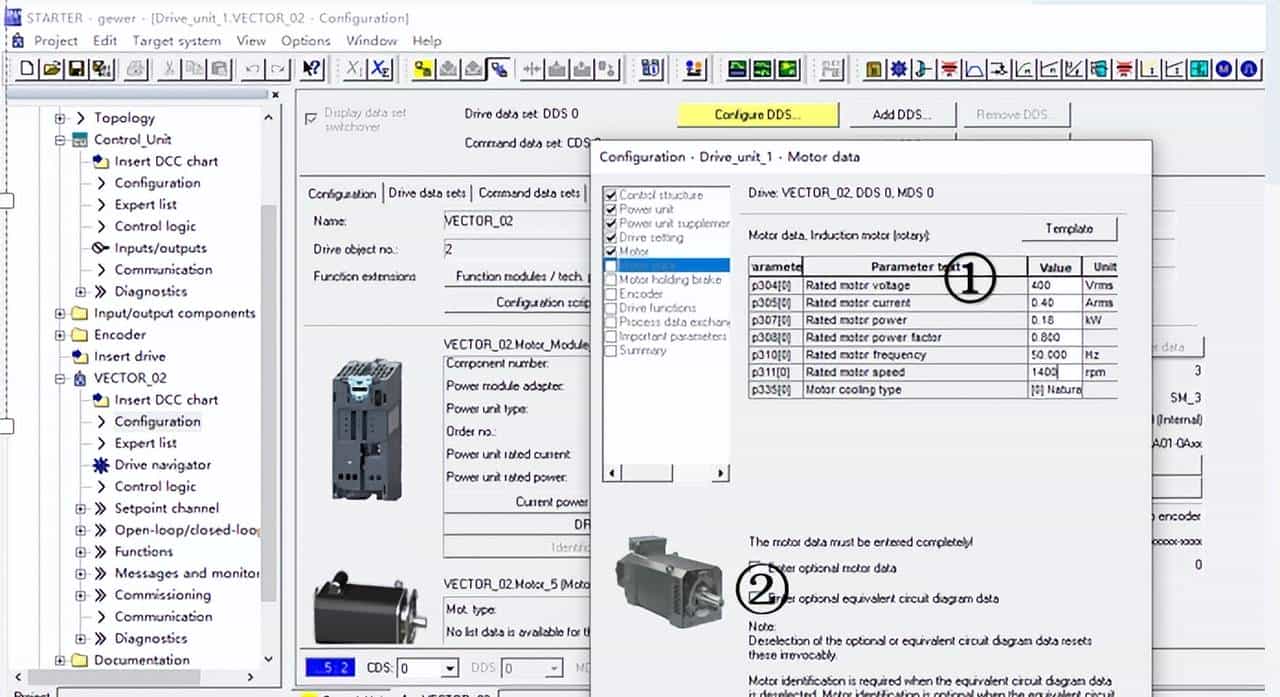Image resolution: width=1280 pixels, height=697 pixels.
Task: Click the Inputs/outputs connector icon
Action: click(x=100, y=248)
